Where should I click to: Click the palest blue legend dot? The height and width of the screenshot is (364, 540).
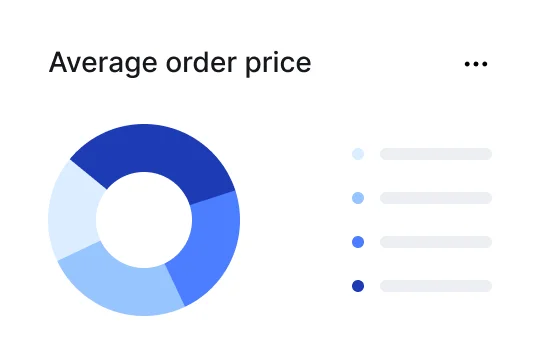coord(358,154)
